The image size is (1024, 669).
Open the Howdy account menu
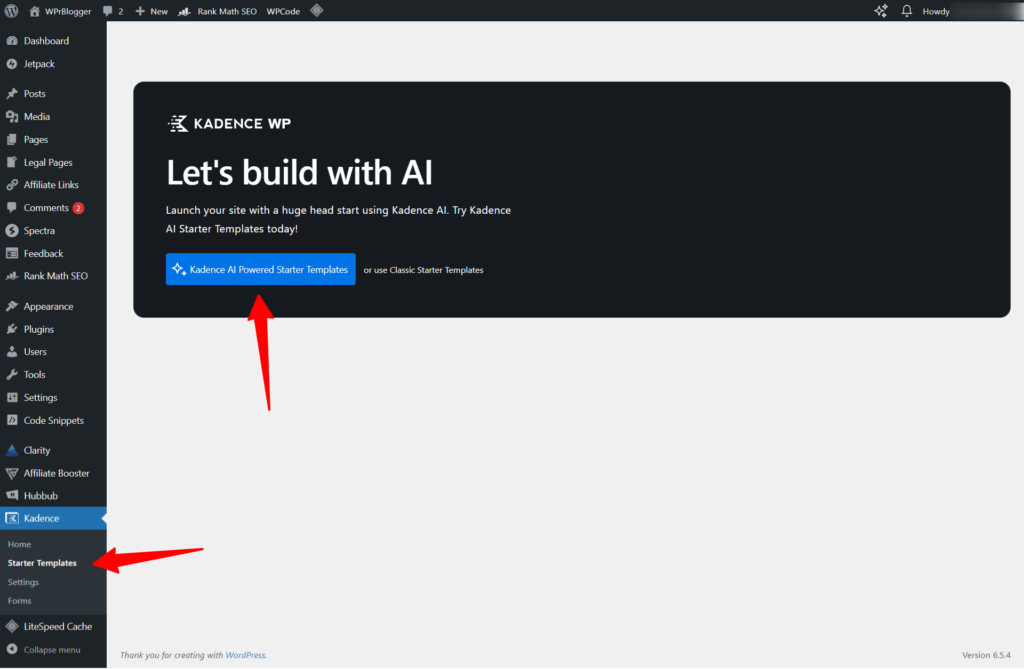pyautogui.click(x=935, y=11)
